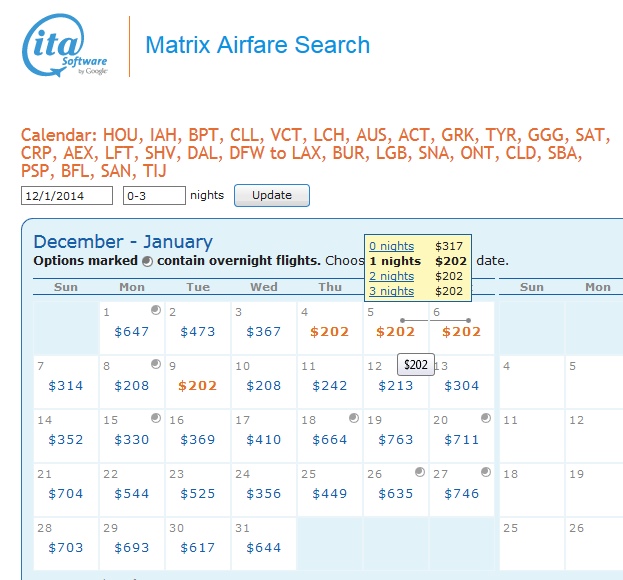
Task: Open the Matrix Airfare Search title
Action: (x=257, y=45)
